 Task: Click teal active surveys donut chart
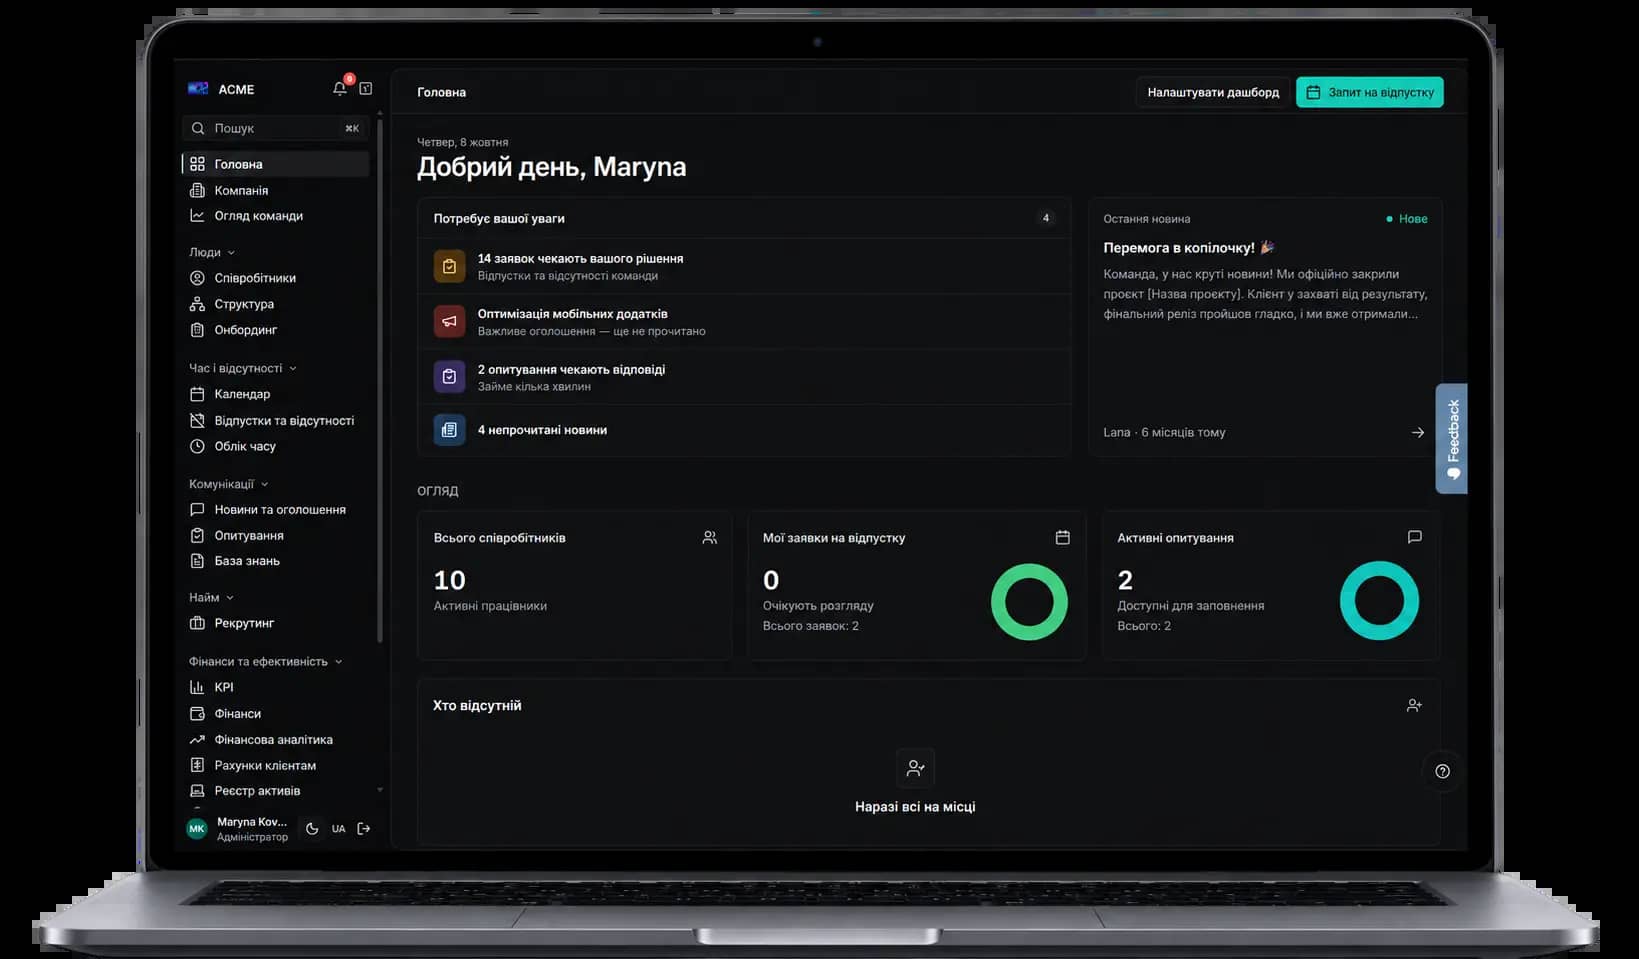click(1379, 601)
